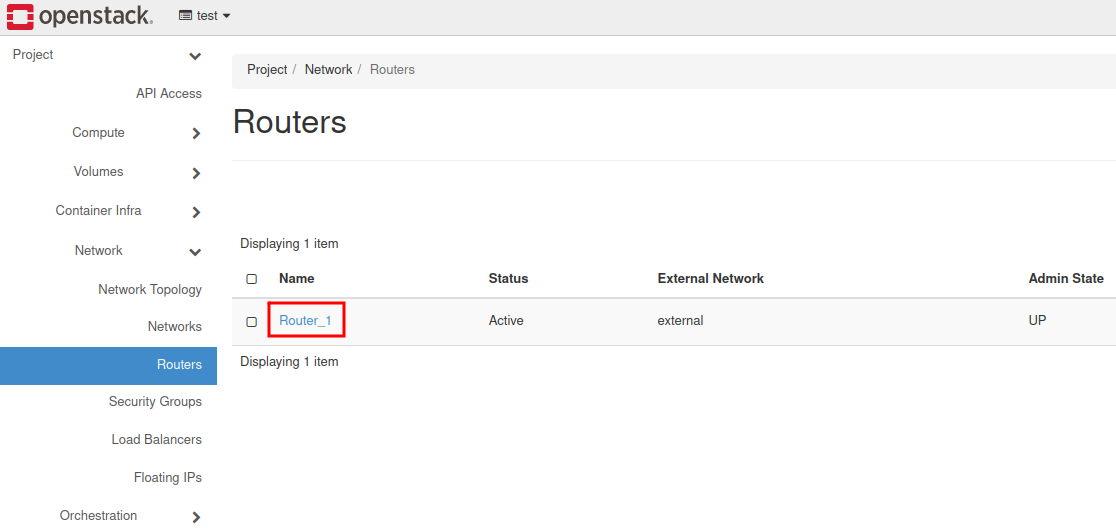Select the highlighted Routers sidebar item
The image size is (1116, 530).
point(179,365)
